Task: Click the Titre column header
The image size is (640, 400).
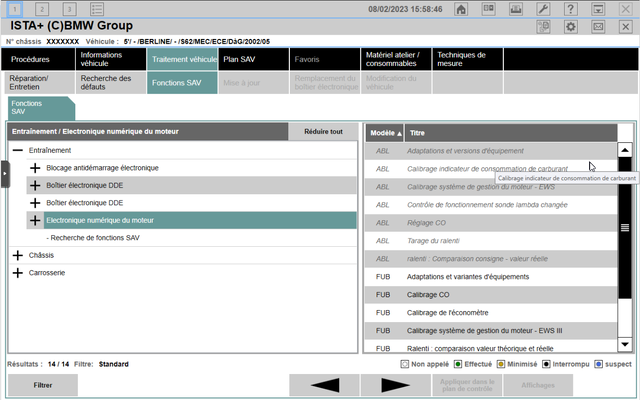Action: click(x=511, y=133)
